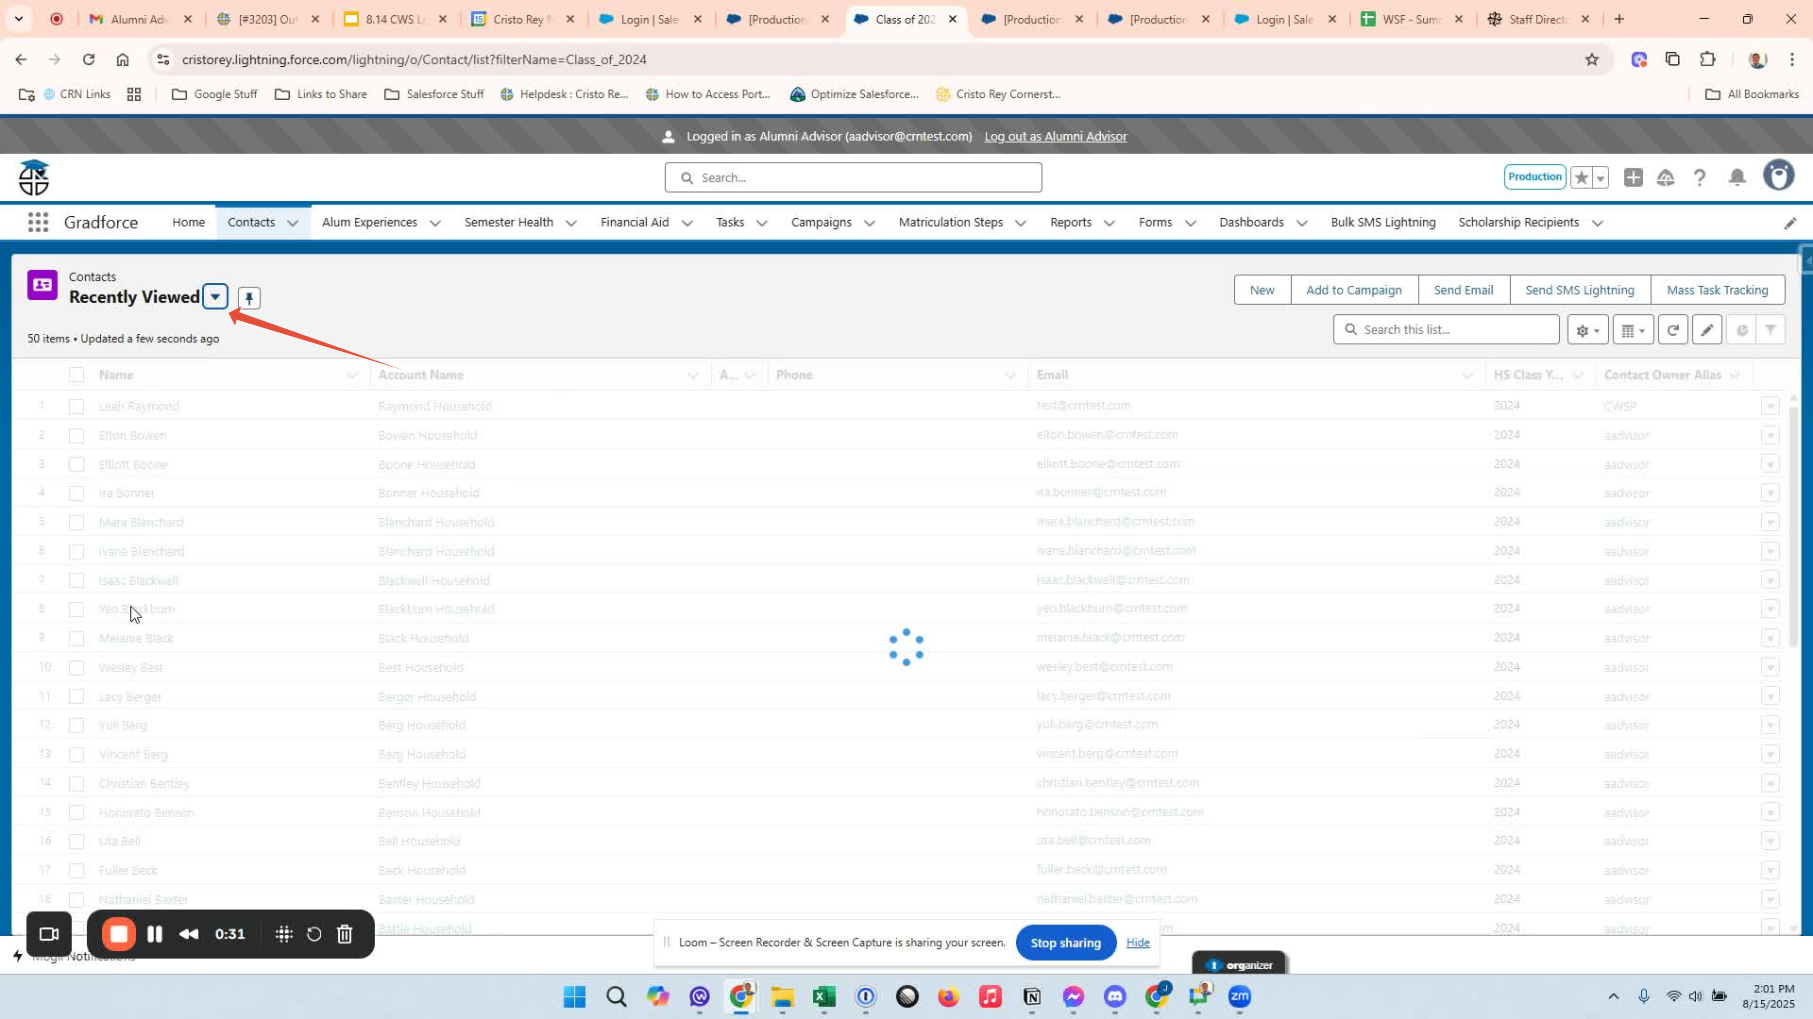Open the Scholarship Recipients tab
This screenshot has height=1019, width=1813.
pos(1518,222)
